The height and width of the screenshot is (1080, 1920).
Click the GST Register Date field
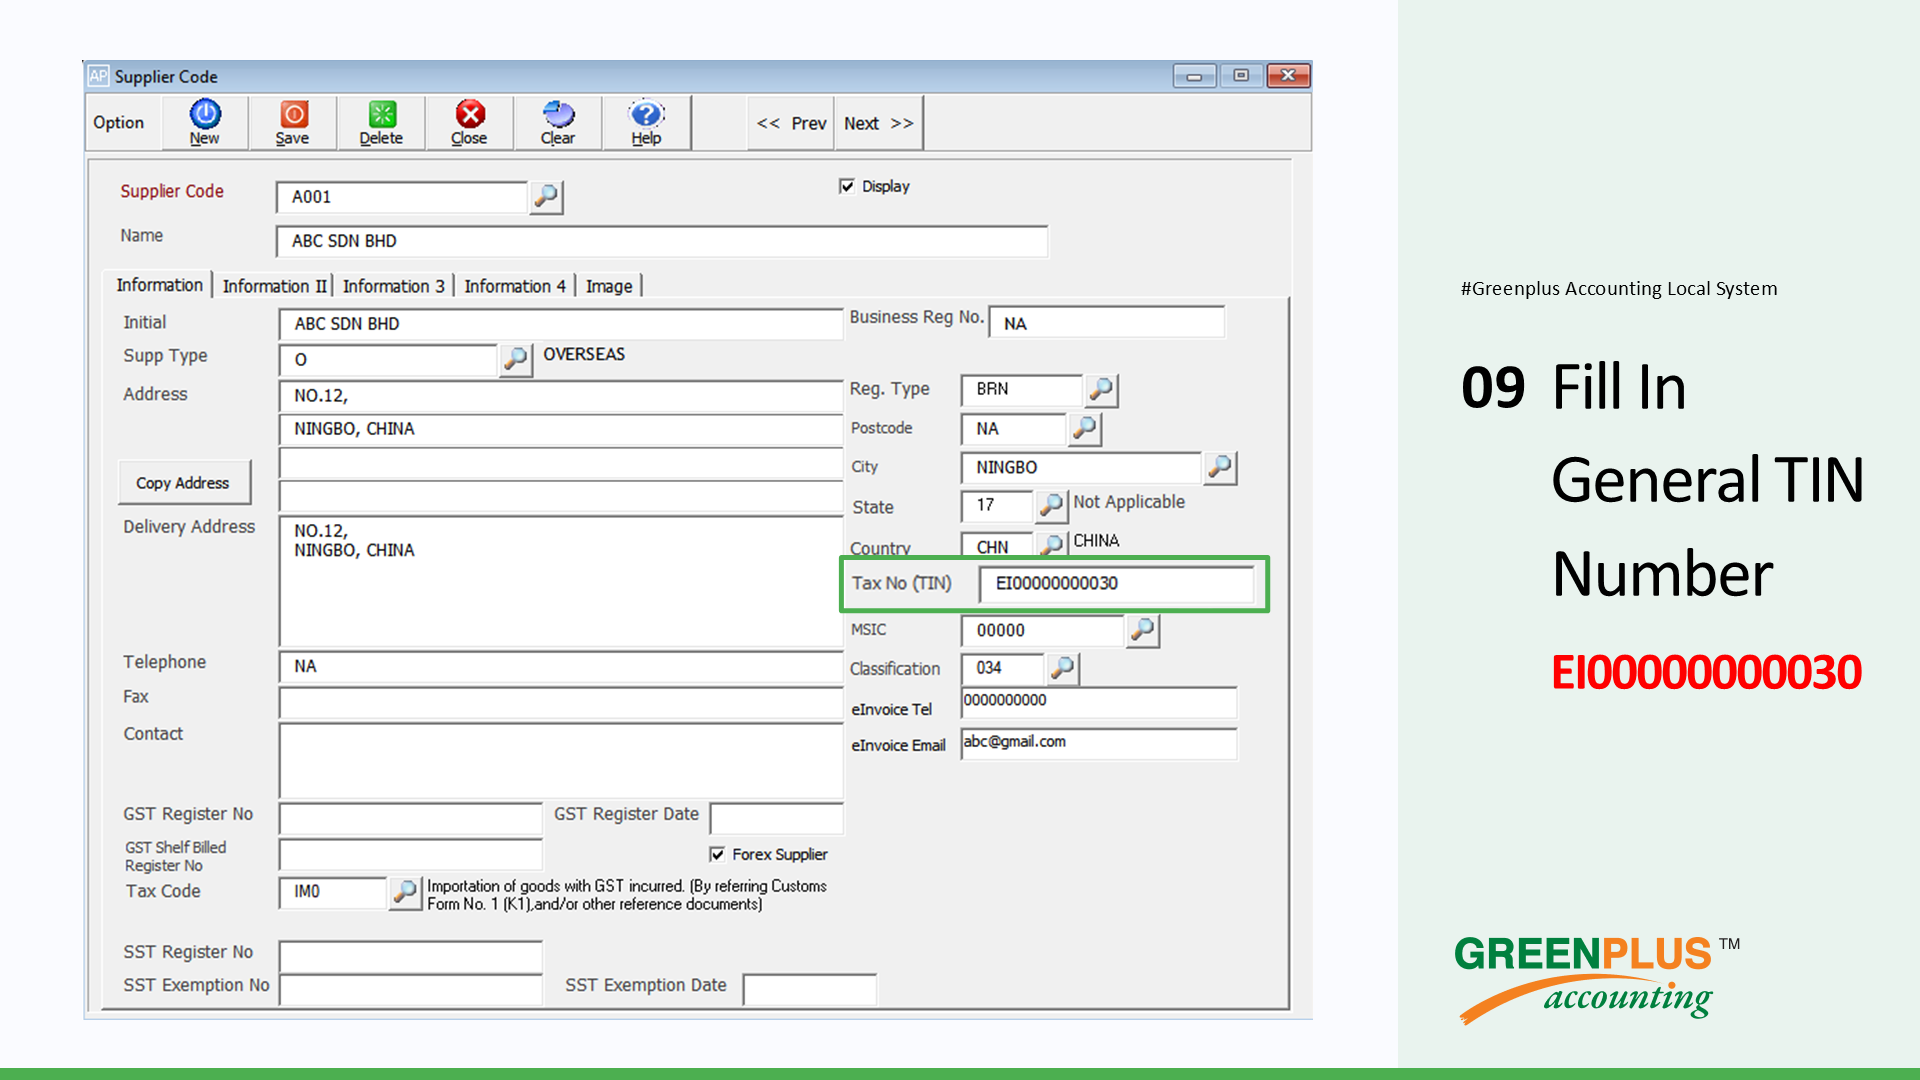(777, 818)
